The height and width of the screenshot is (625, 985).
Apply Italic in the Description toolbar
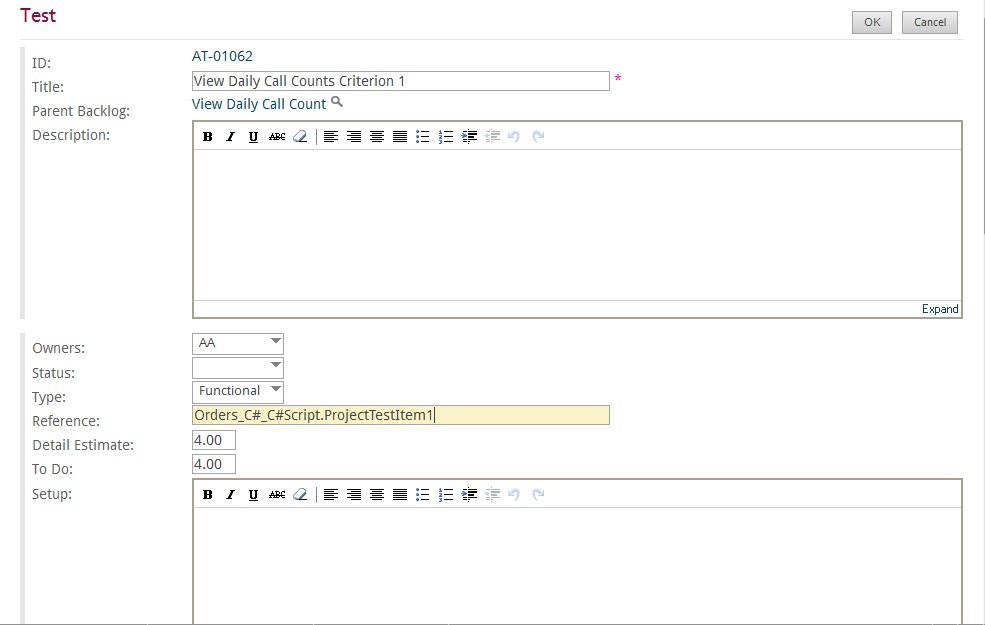231,136
